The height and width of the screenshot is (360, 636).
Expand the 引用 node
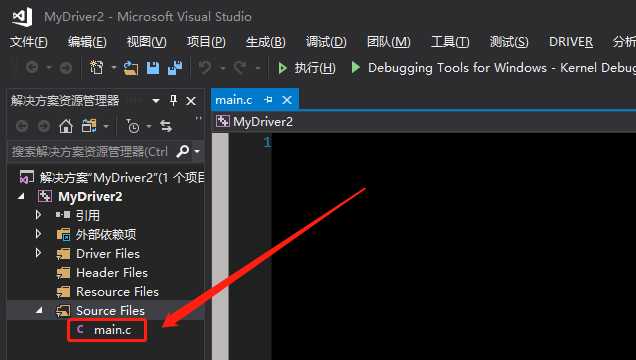(x=38, y=215)
